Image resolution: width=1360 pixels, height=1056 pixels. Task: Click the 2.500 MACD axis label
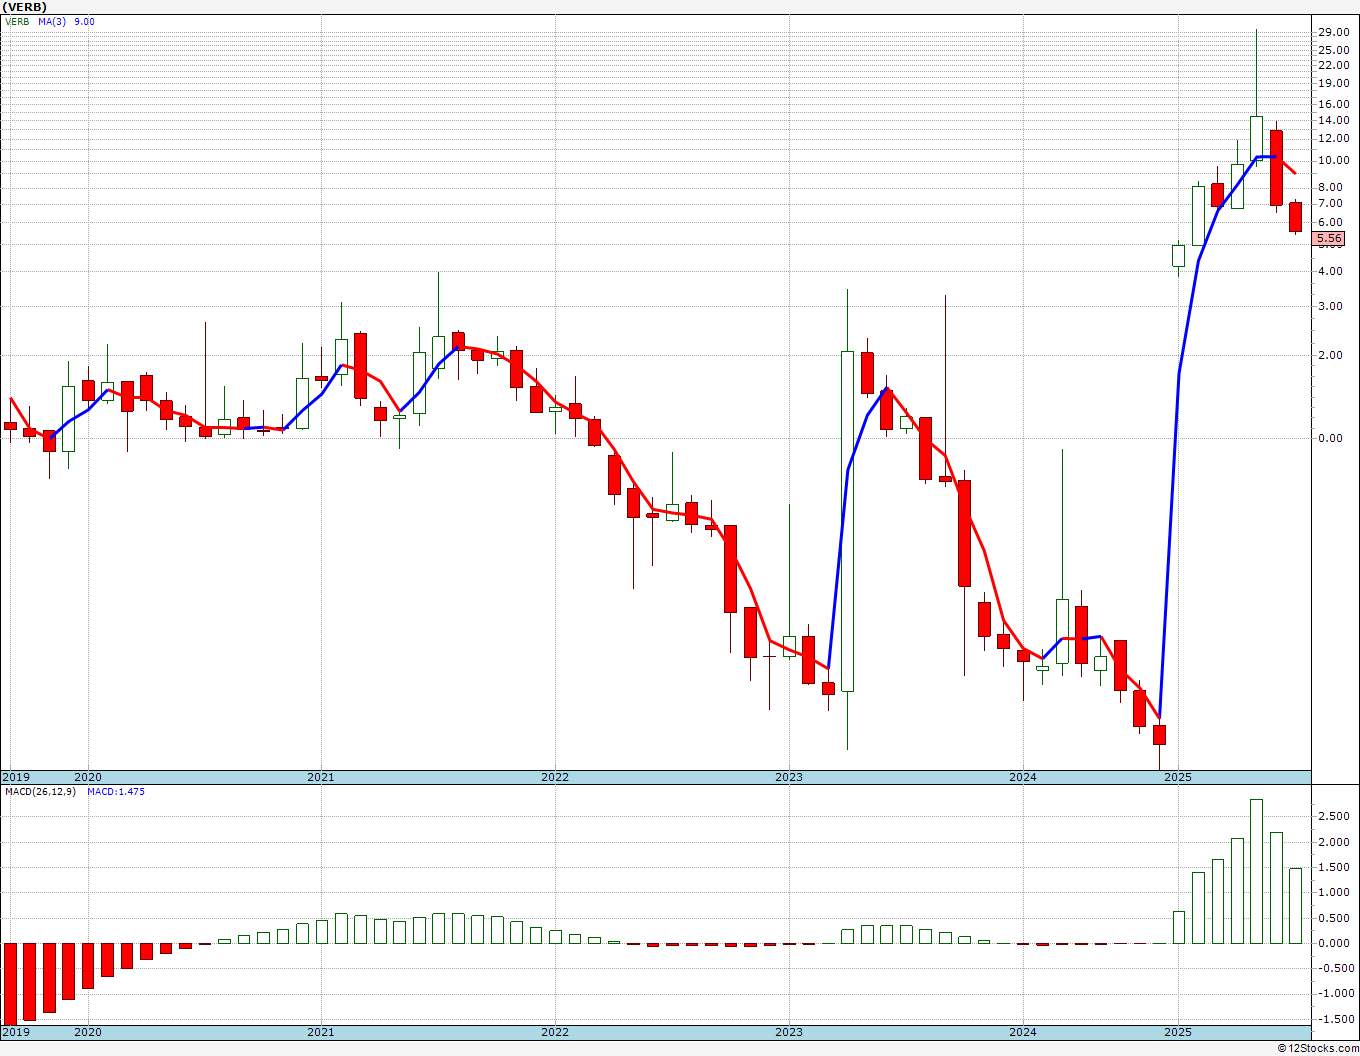click(x=1334, y=817)
